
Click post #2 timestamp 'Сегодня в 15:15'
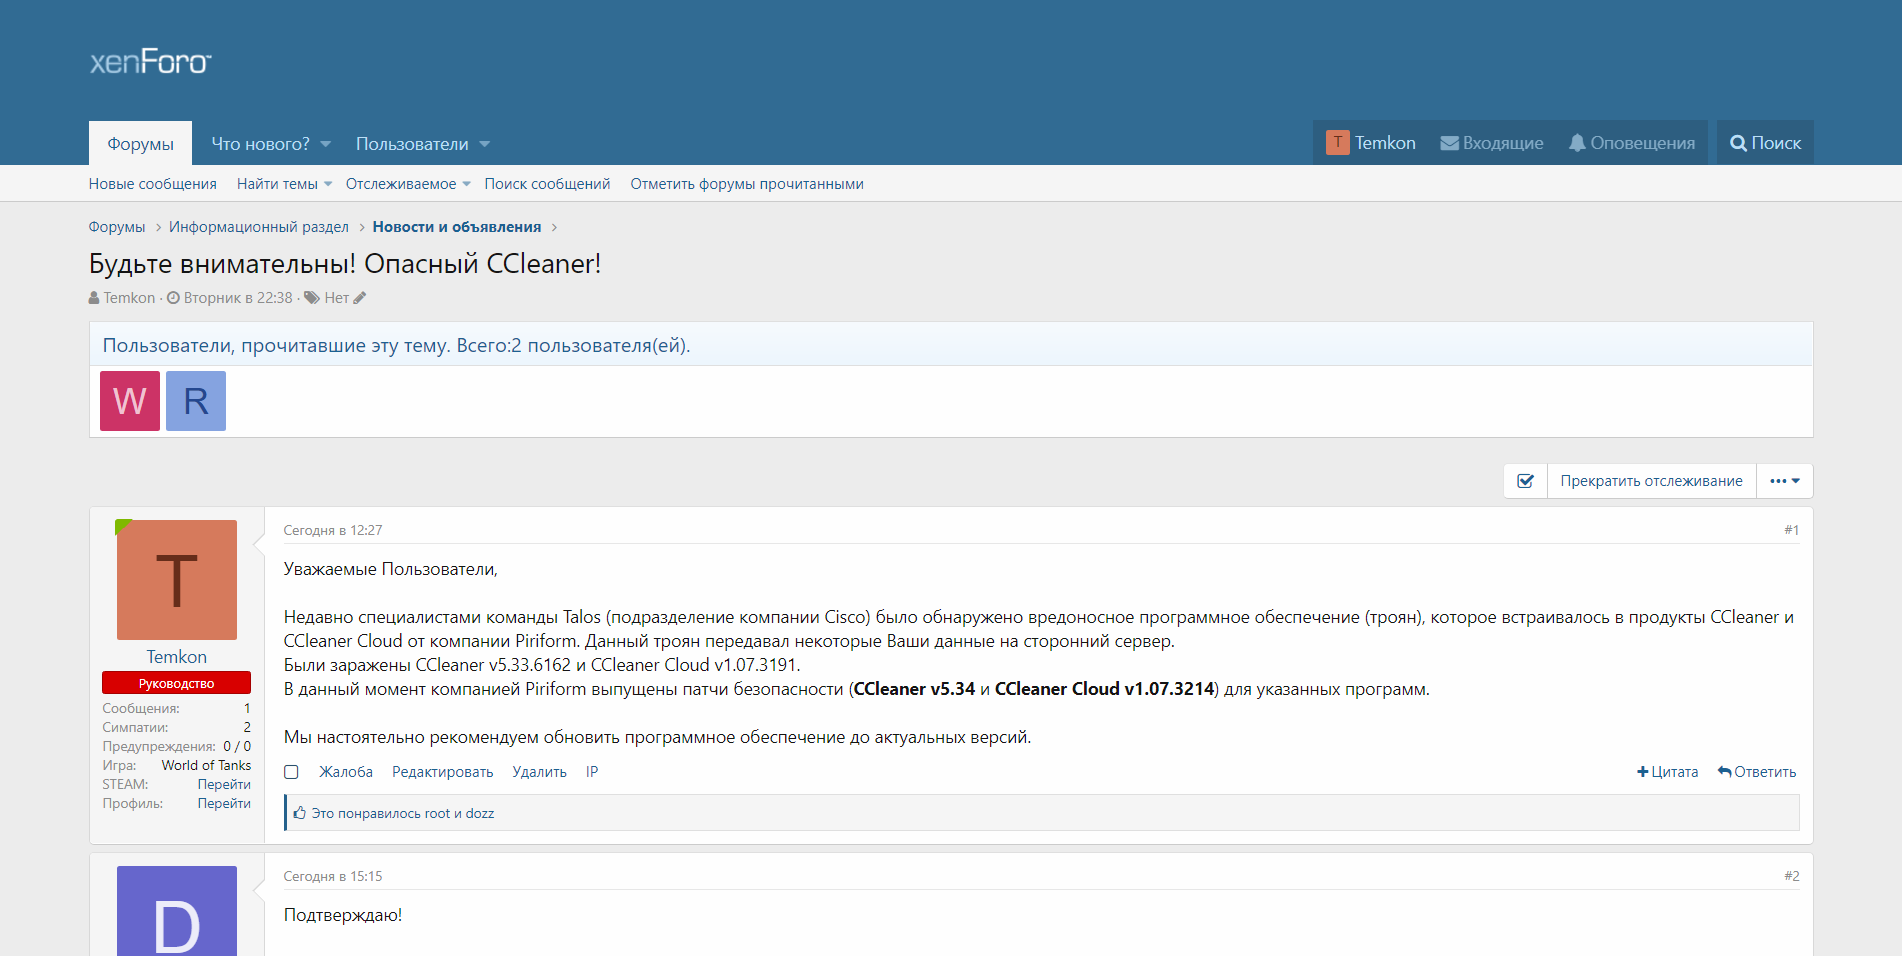tap(333, 876)
